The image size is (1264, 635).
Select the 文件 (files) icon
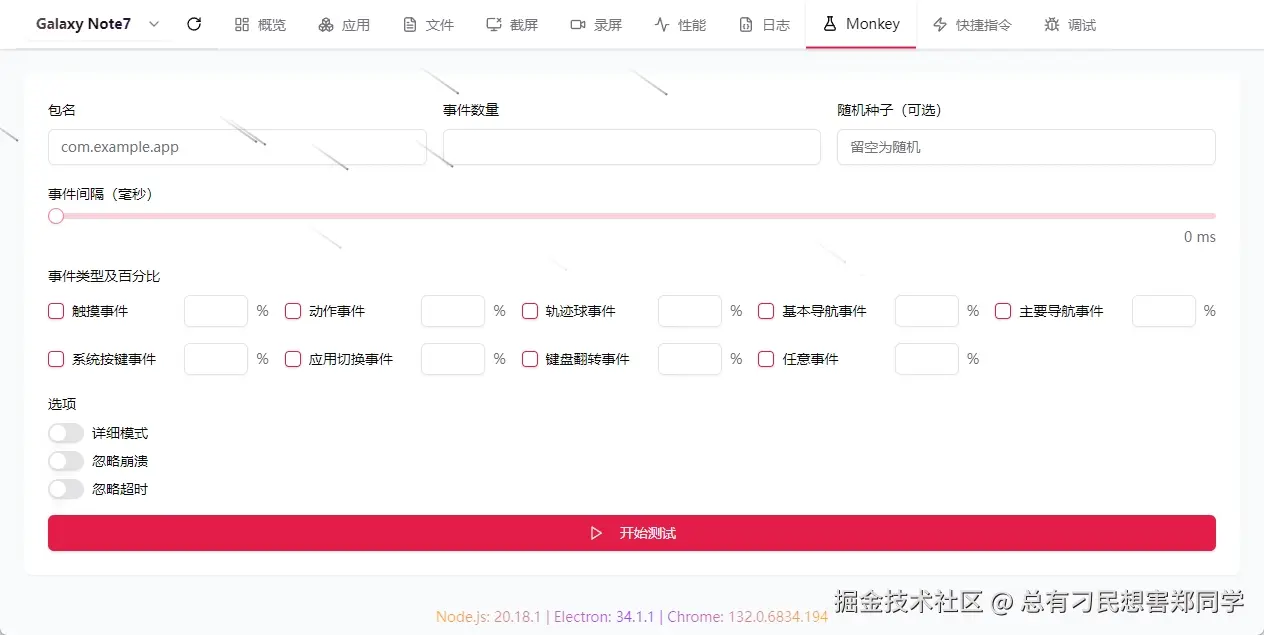(410, 24)
